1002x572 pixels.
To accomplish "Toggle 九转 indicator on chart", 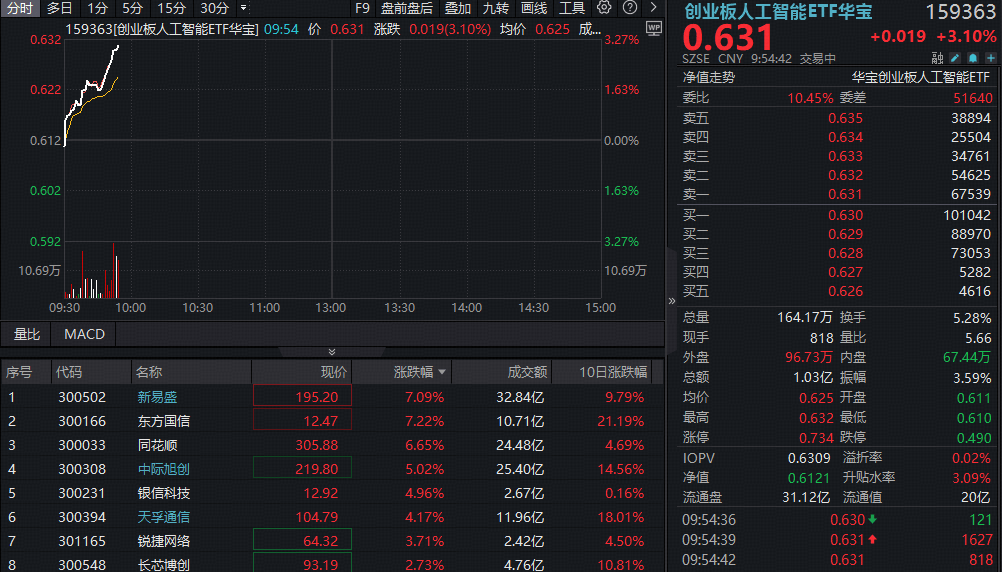I will (x=496, y=8).
